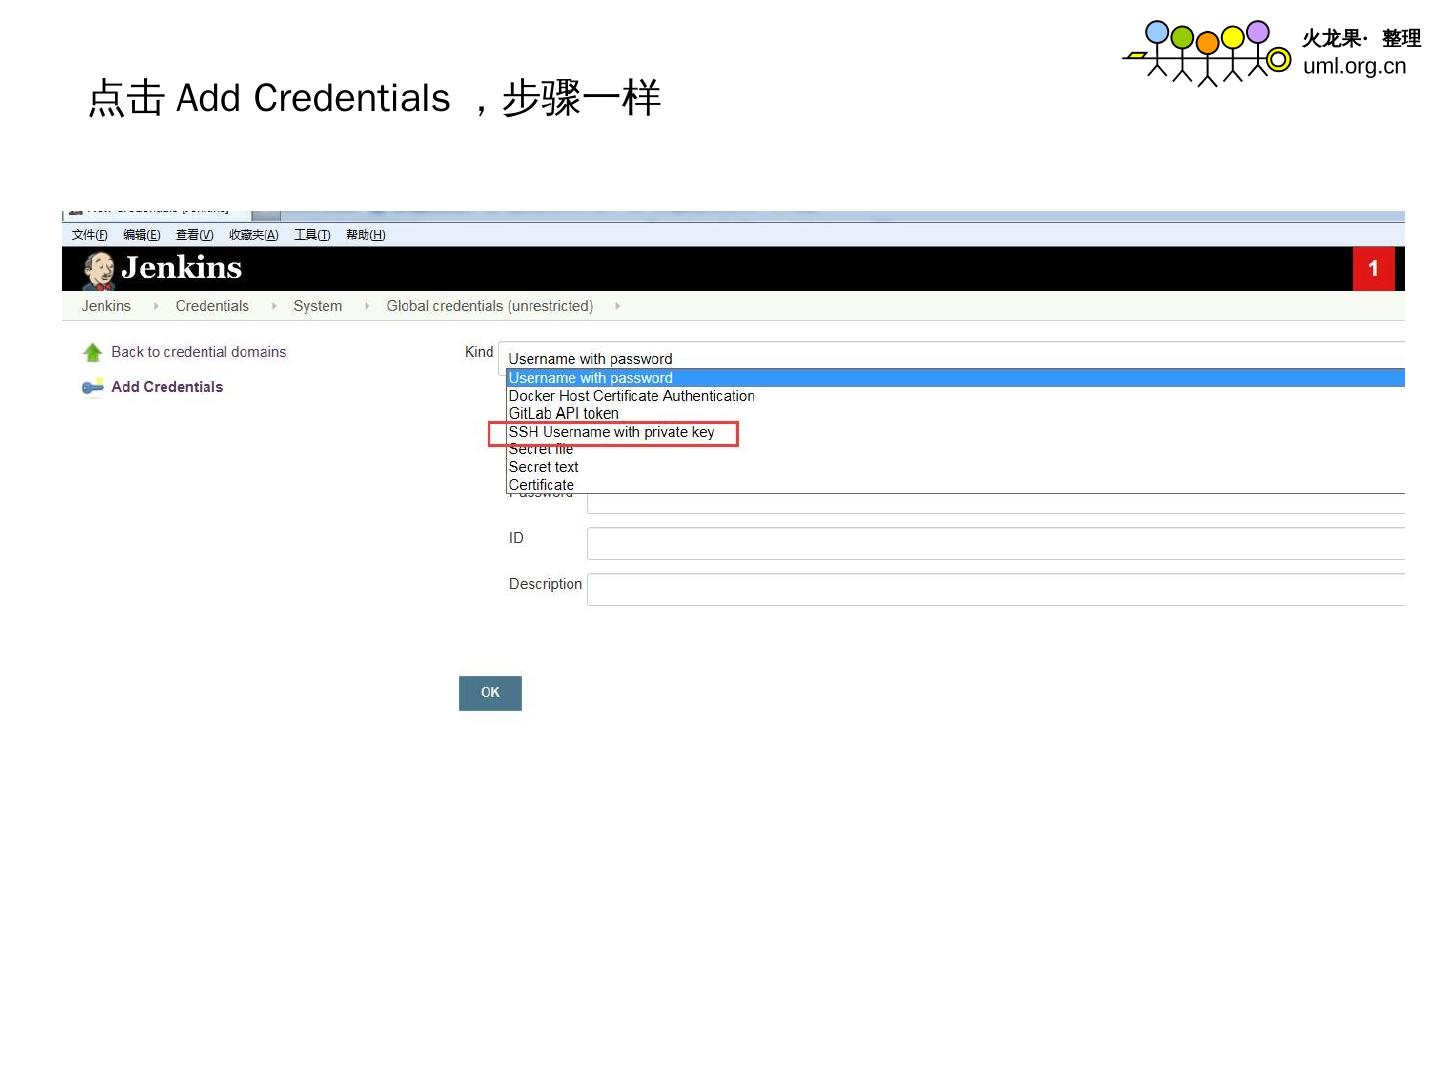Expand the arrow after System breadcrumb
Viewport: 1440px width, 1080px height.
[367, 306]
